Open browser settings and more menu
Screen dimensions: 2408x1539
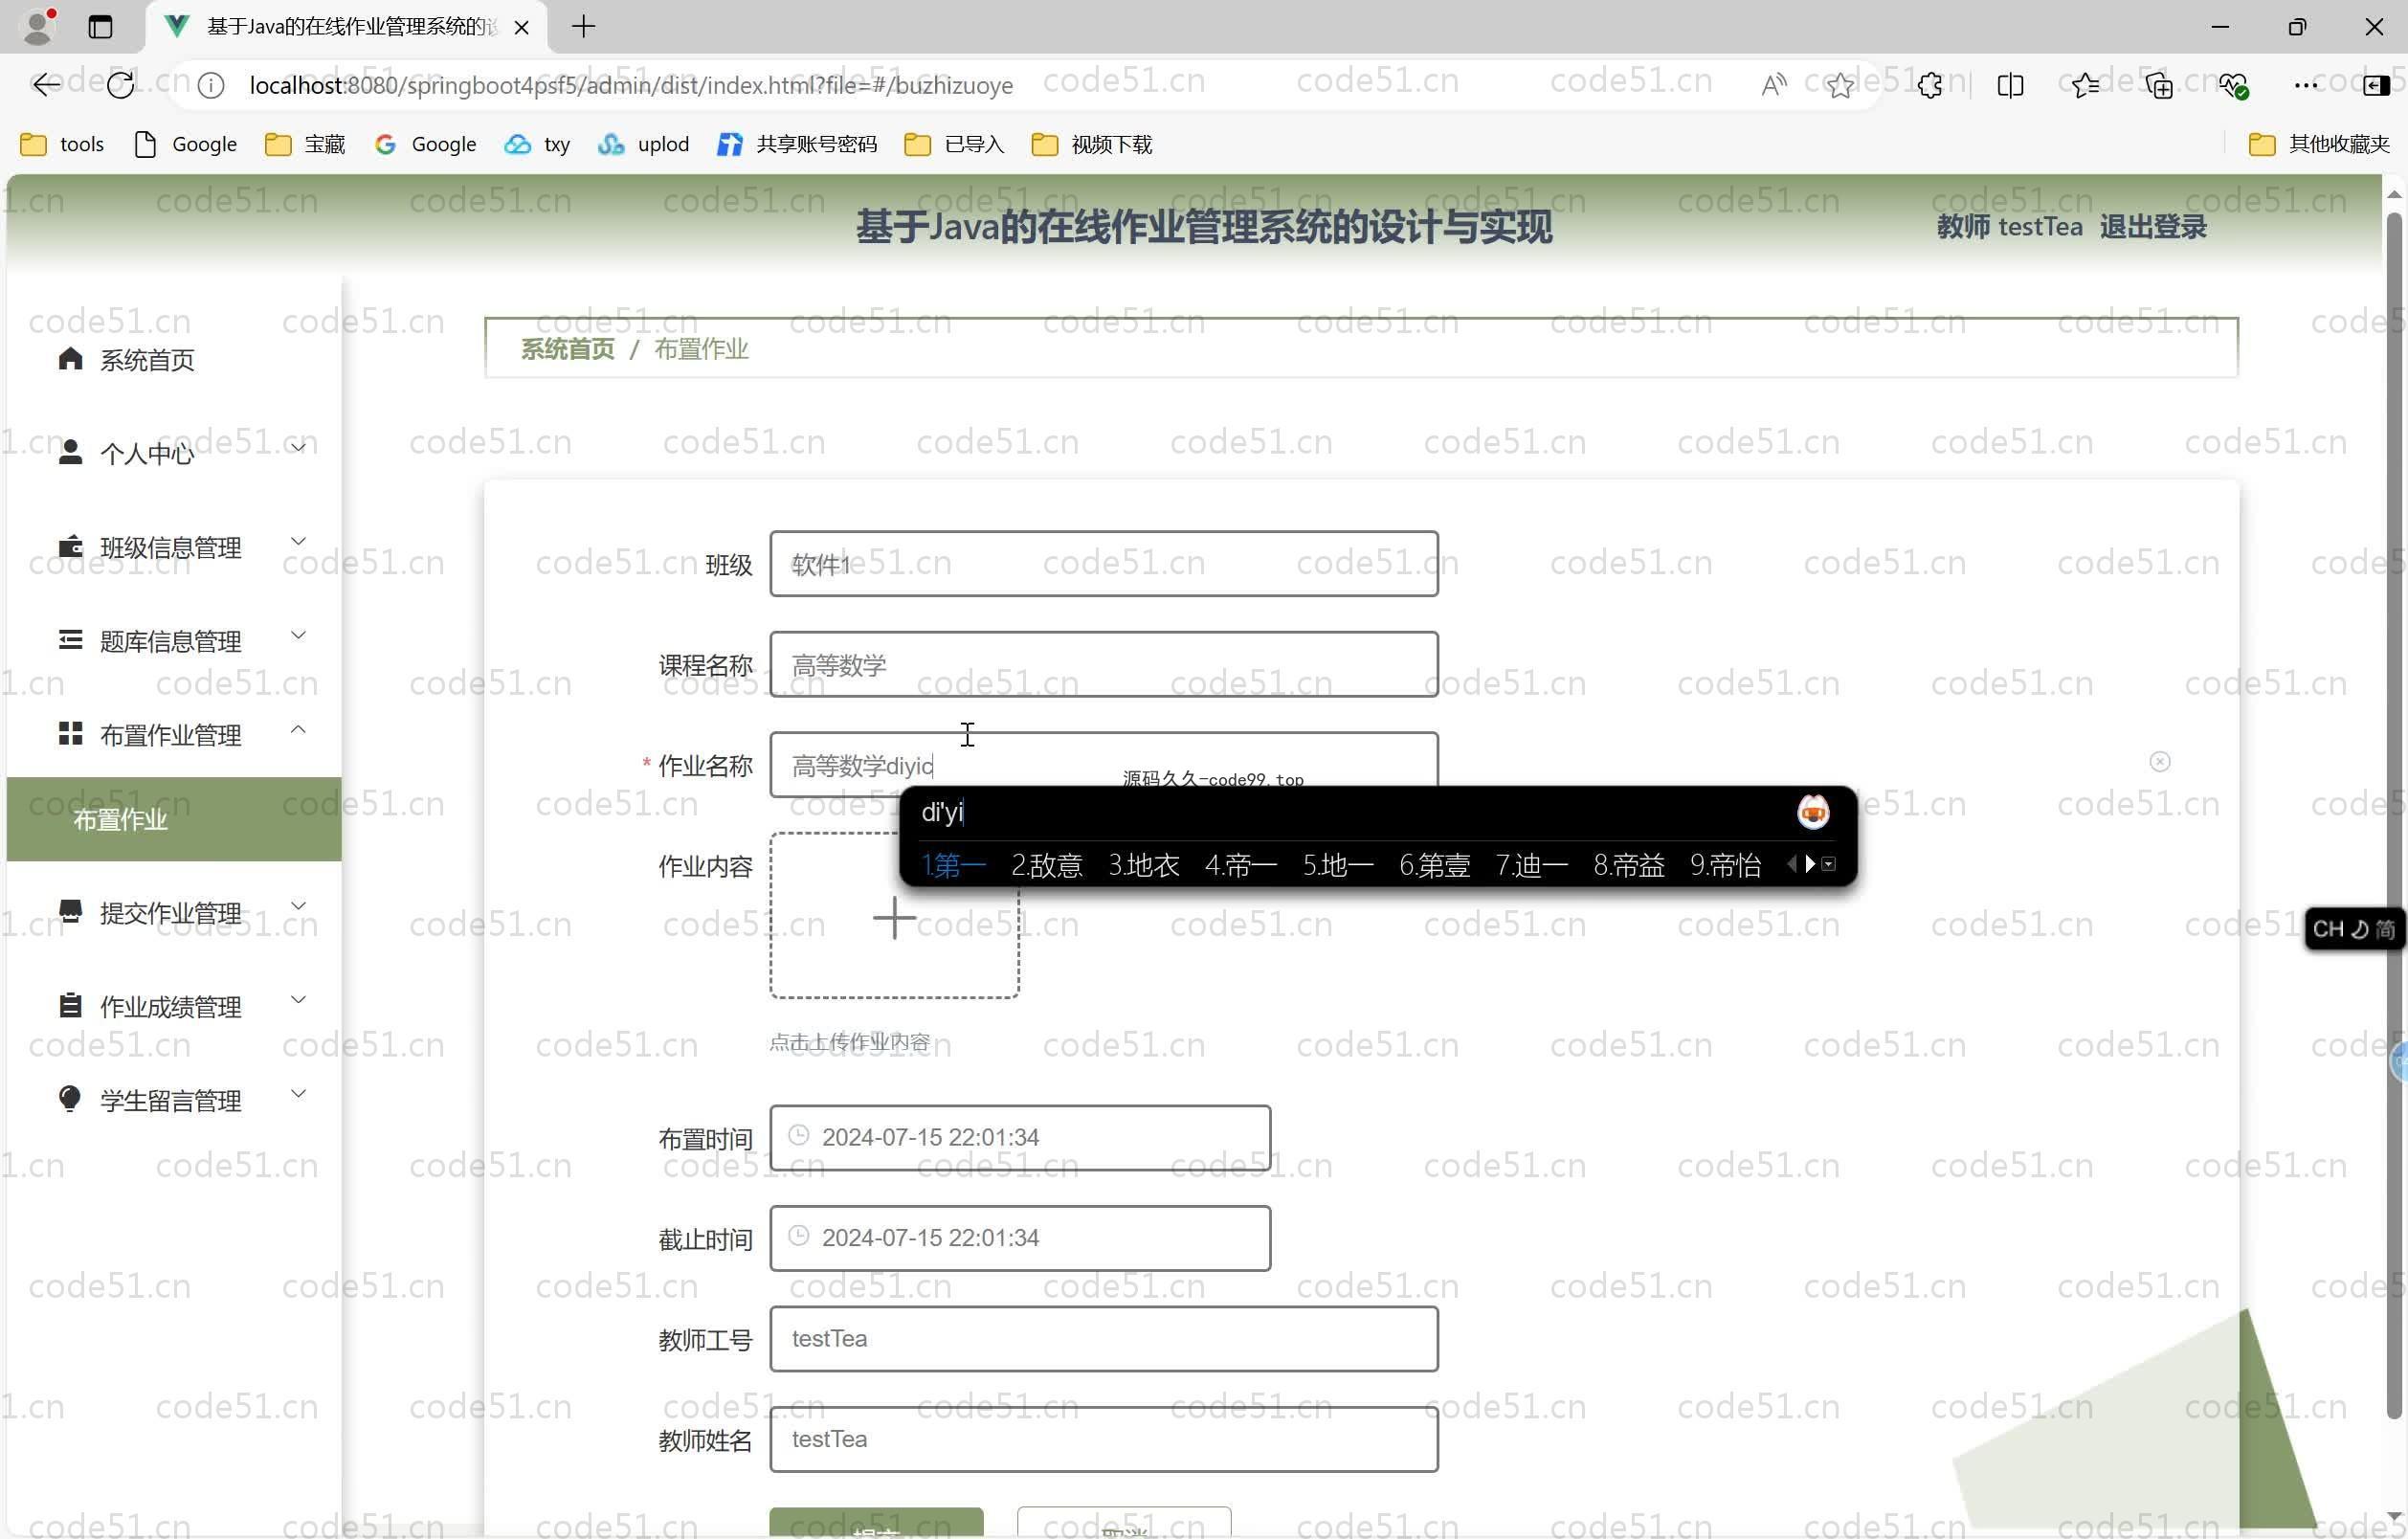pyautogui.click(x=2305, y=86)
